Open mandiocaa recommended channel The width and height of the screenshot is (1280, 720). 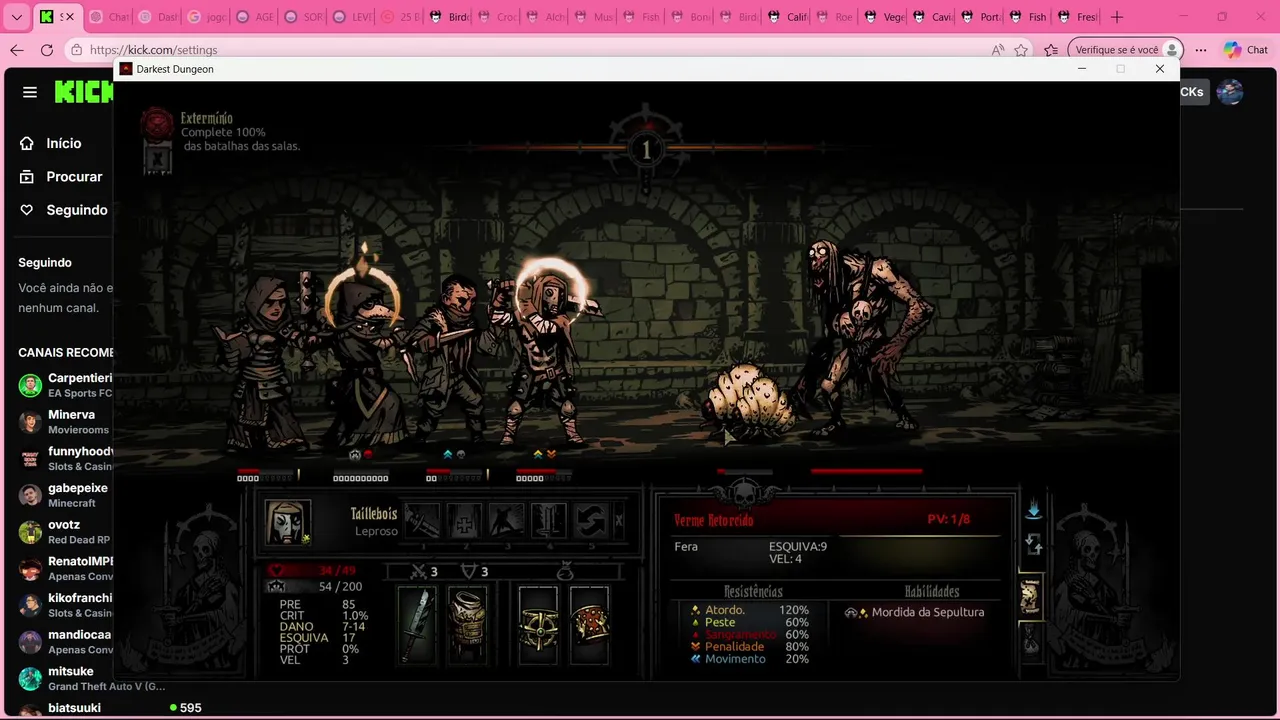(64, 641)
